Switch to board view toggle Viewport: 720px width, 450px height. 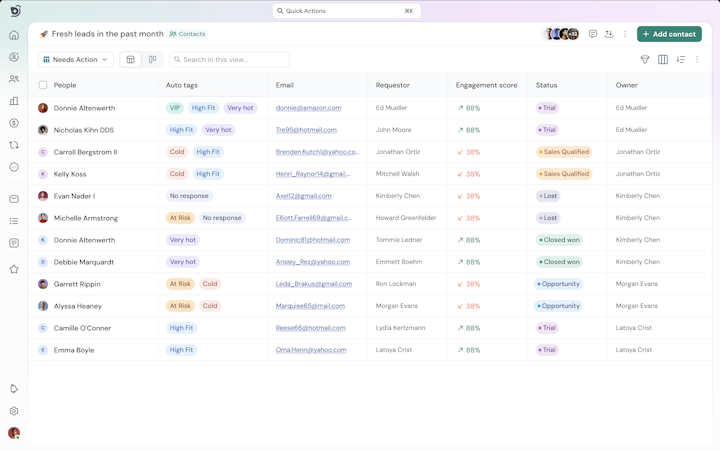pos(152,60)
